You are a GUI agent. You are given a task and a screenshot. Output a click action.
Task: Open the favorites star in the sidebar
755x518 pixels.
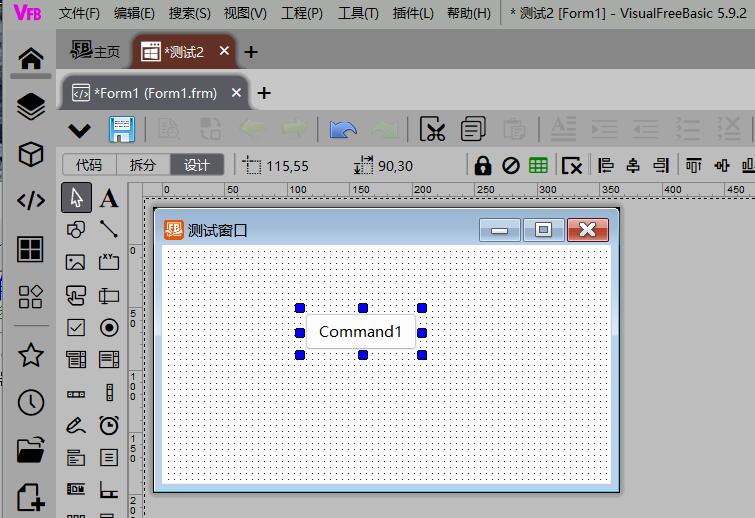coord(31,354)
